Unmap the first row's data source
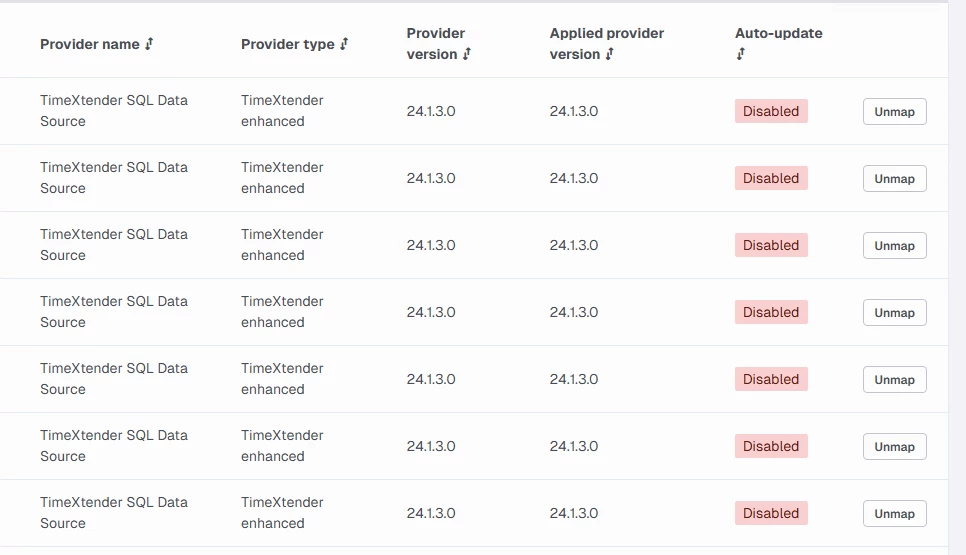Screen dimensions: 966x555 (894, 112)
